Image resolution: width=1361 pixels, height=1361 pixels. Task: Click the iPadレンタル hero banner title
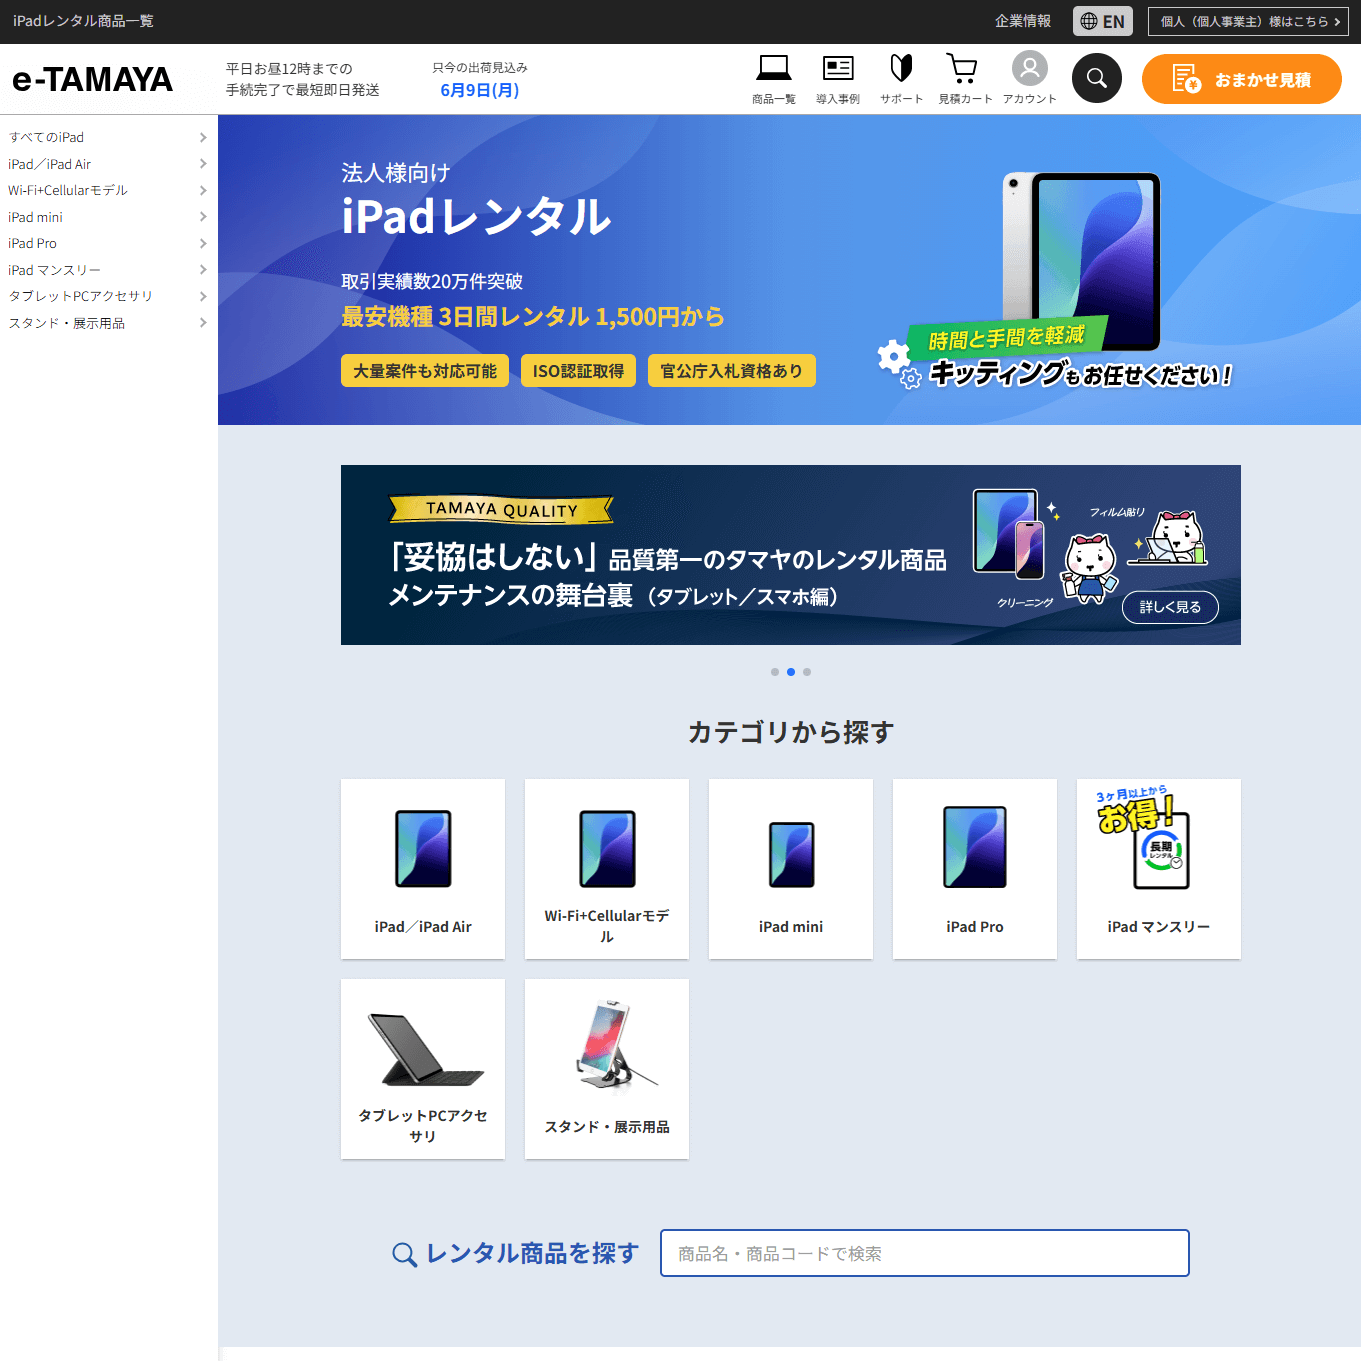click(x=476, y=217)
